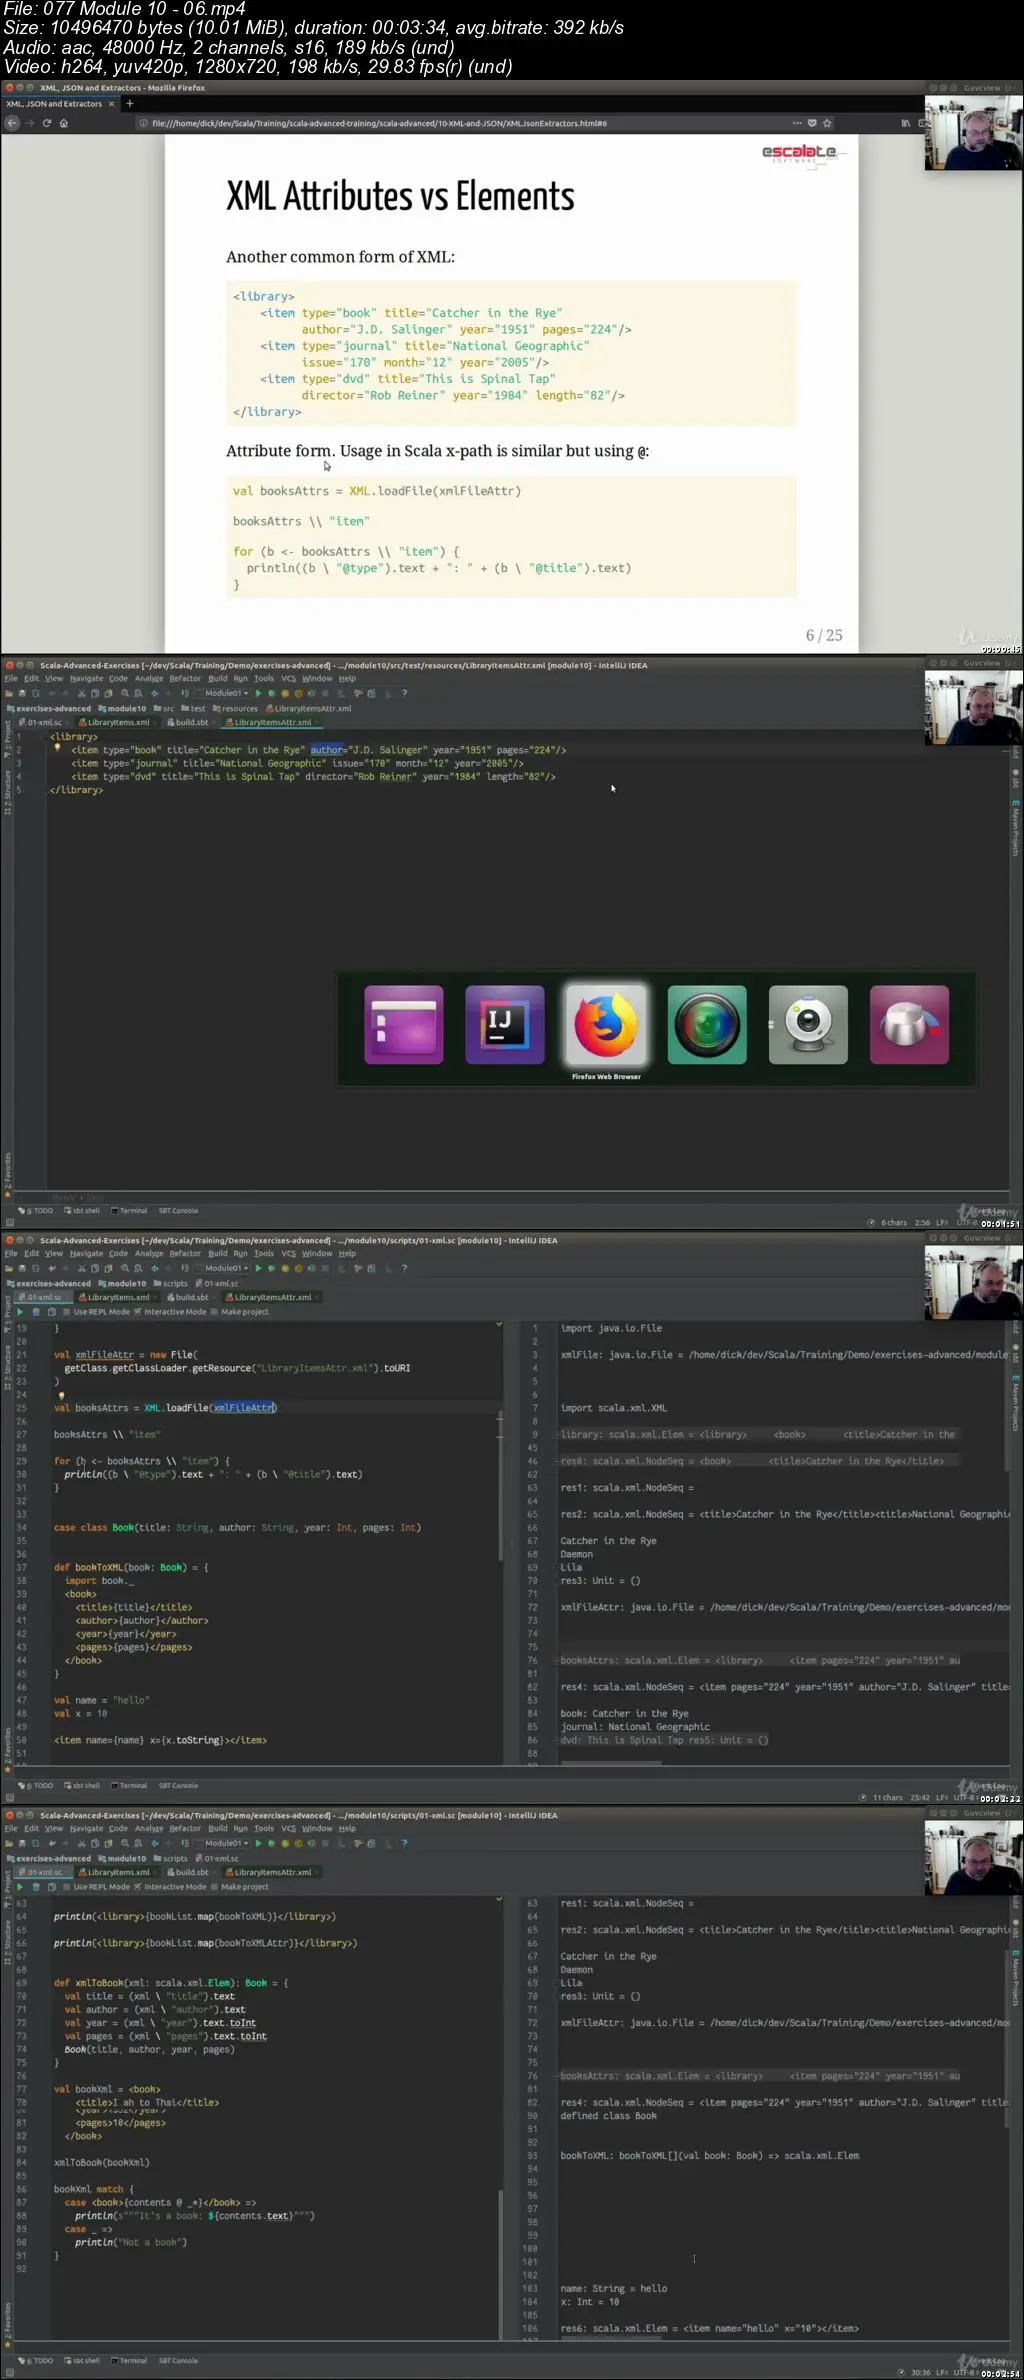Open Navigate menu in LibraryItemsAttr.xml IntelliJ window
Screen dimensions: 1024x2380
point(86,678)
